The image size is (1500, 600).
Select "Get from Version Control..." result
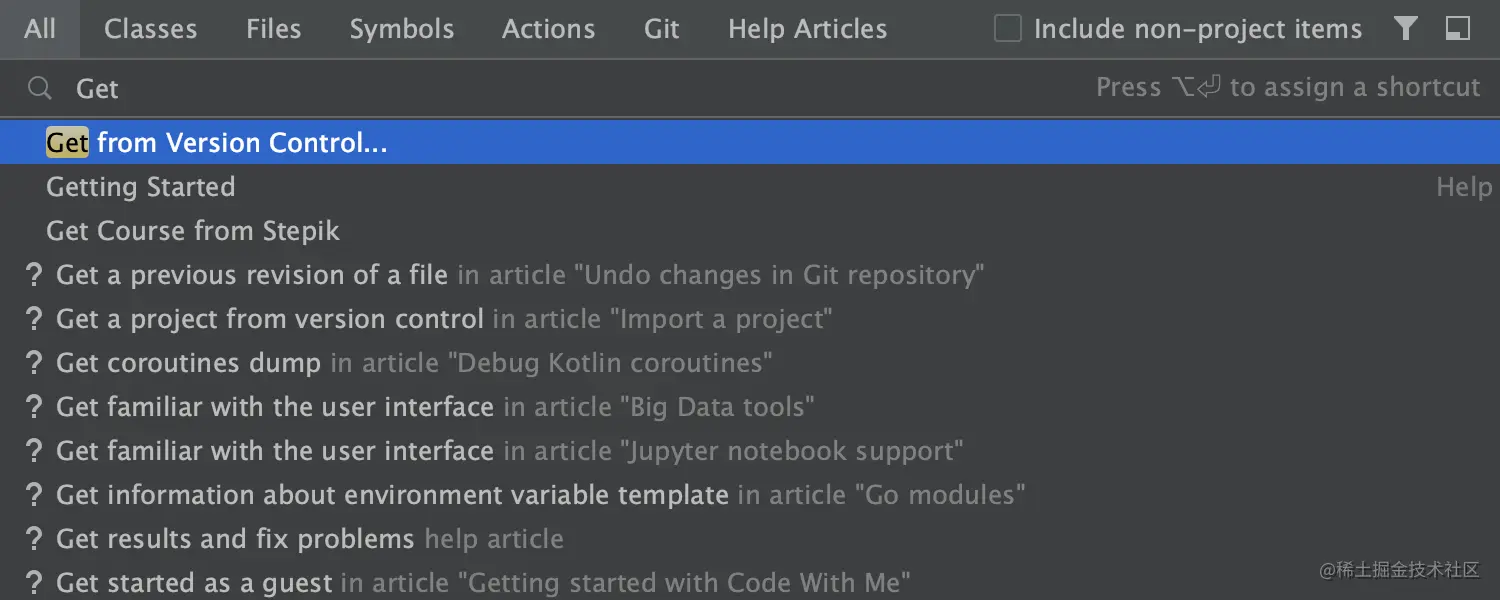pyautogui.click(x=217, y=143)
